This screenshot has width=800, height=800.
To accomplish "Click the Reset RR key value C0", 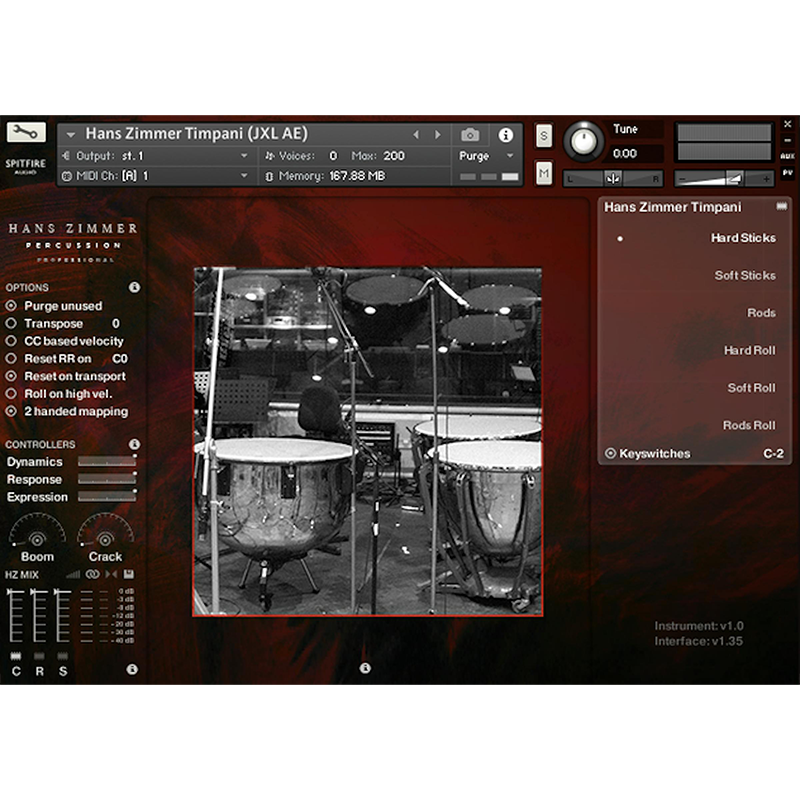I will pyautogui.click(x=120, y=359).
